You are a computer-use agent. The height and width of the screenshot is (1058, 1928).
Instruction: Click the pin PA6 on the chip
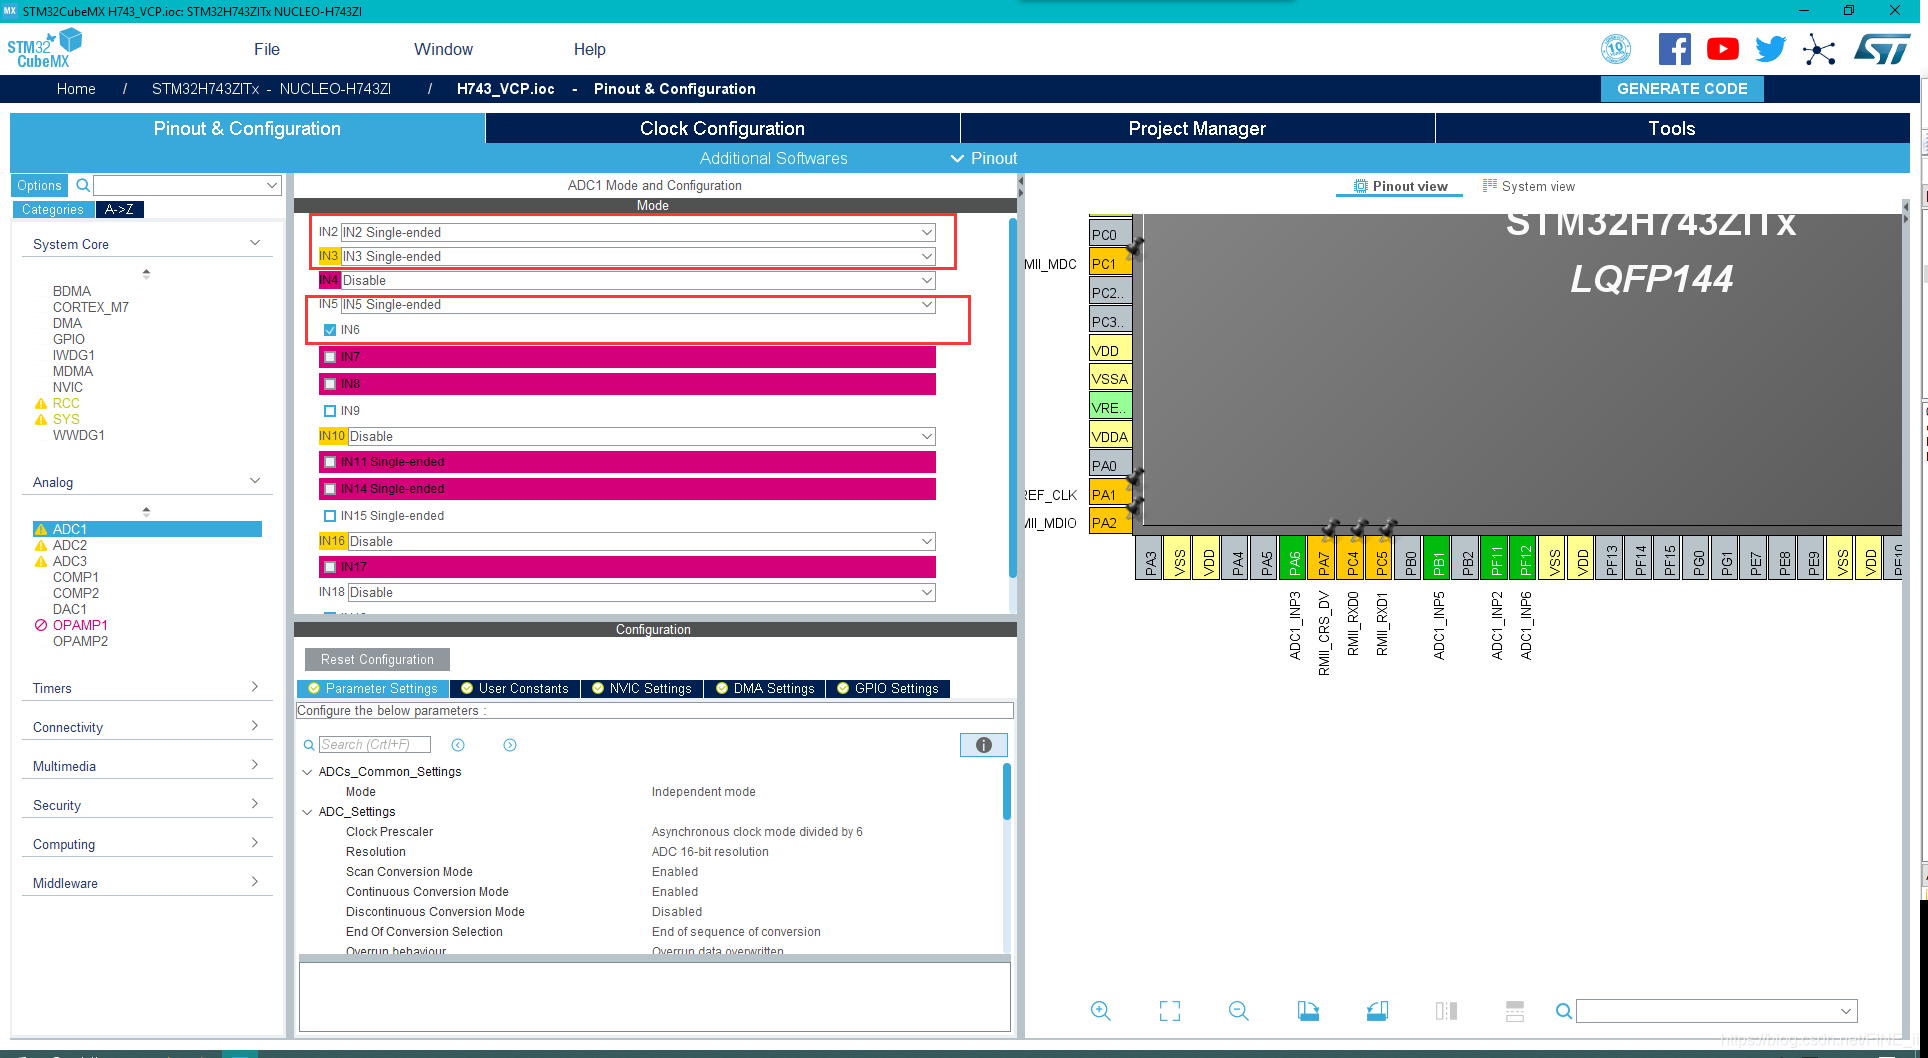(x=1294, y=558)
